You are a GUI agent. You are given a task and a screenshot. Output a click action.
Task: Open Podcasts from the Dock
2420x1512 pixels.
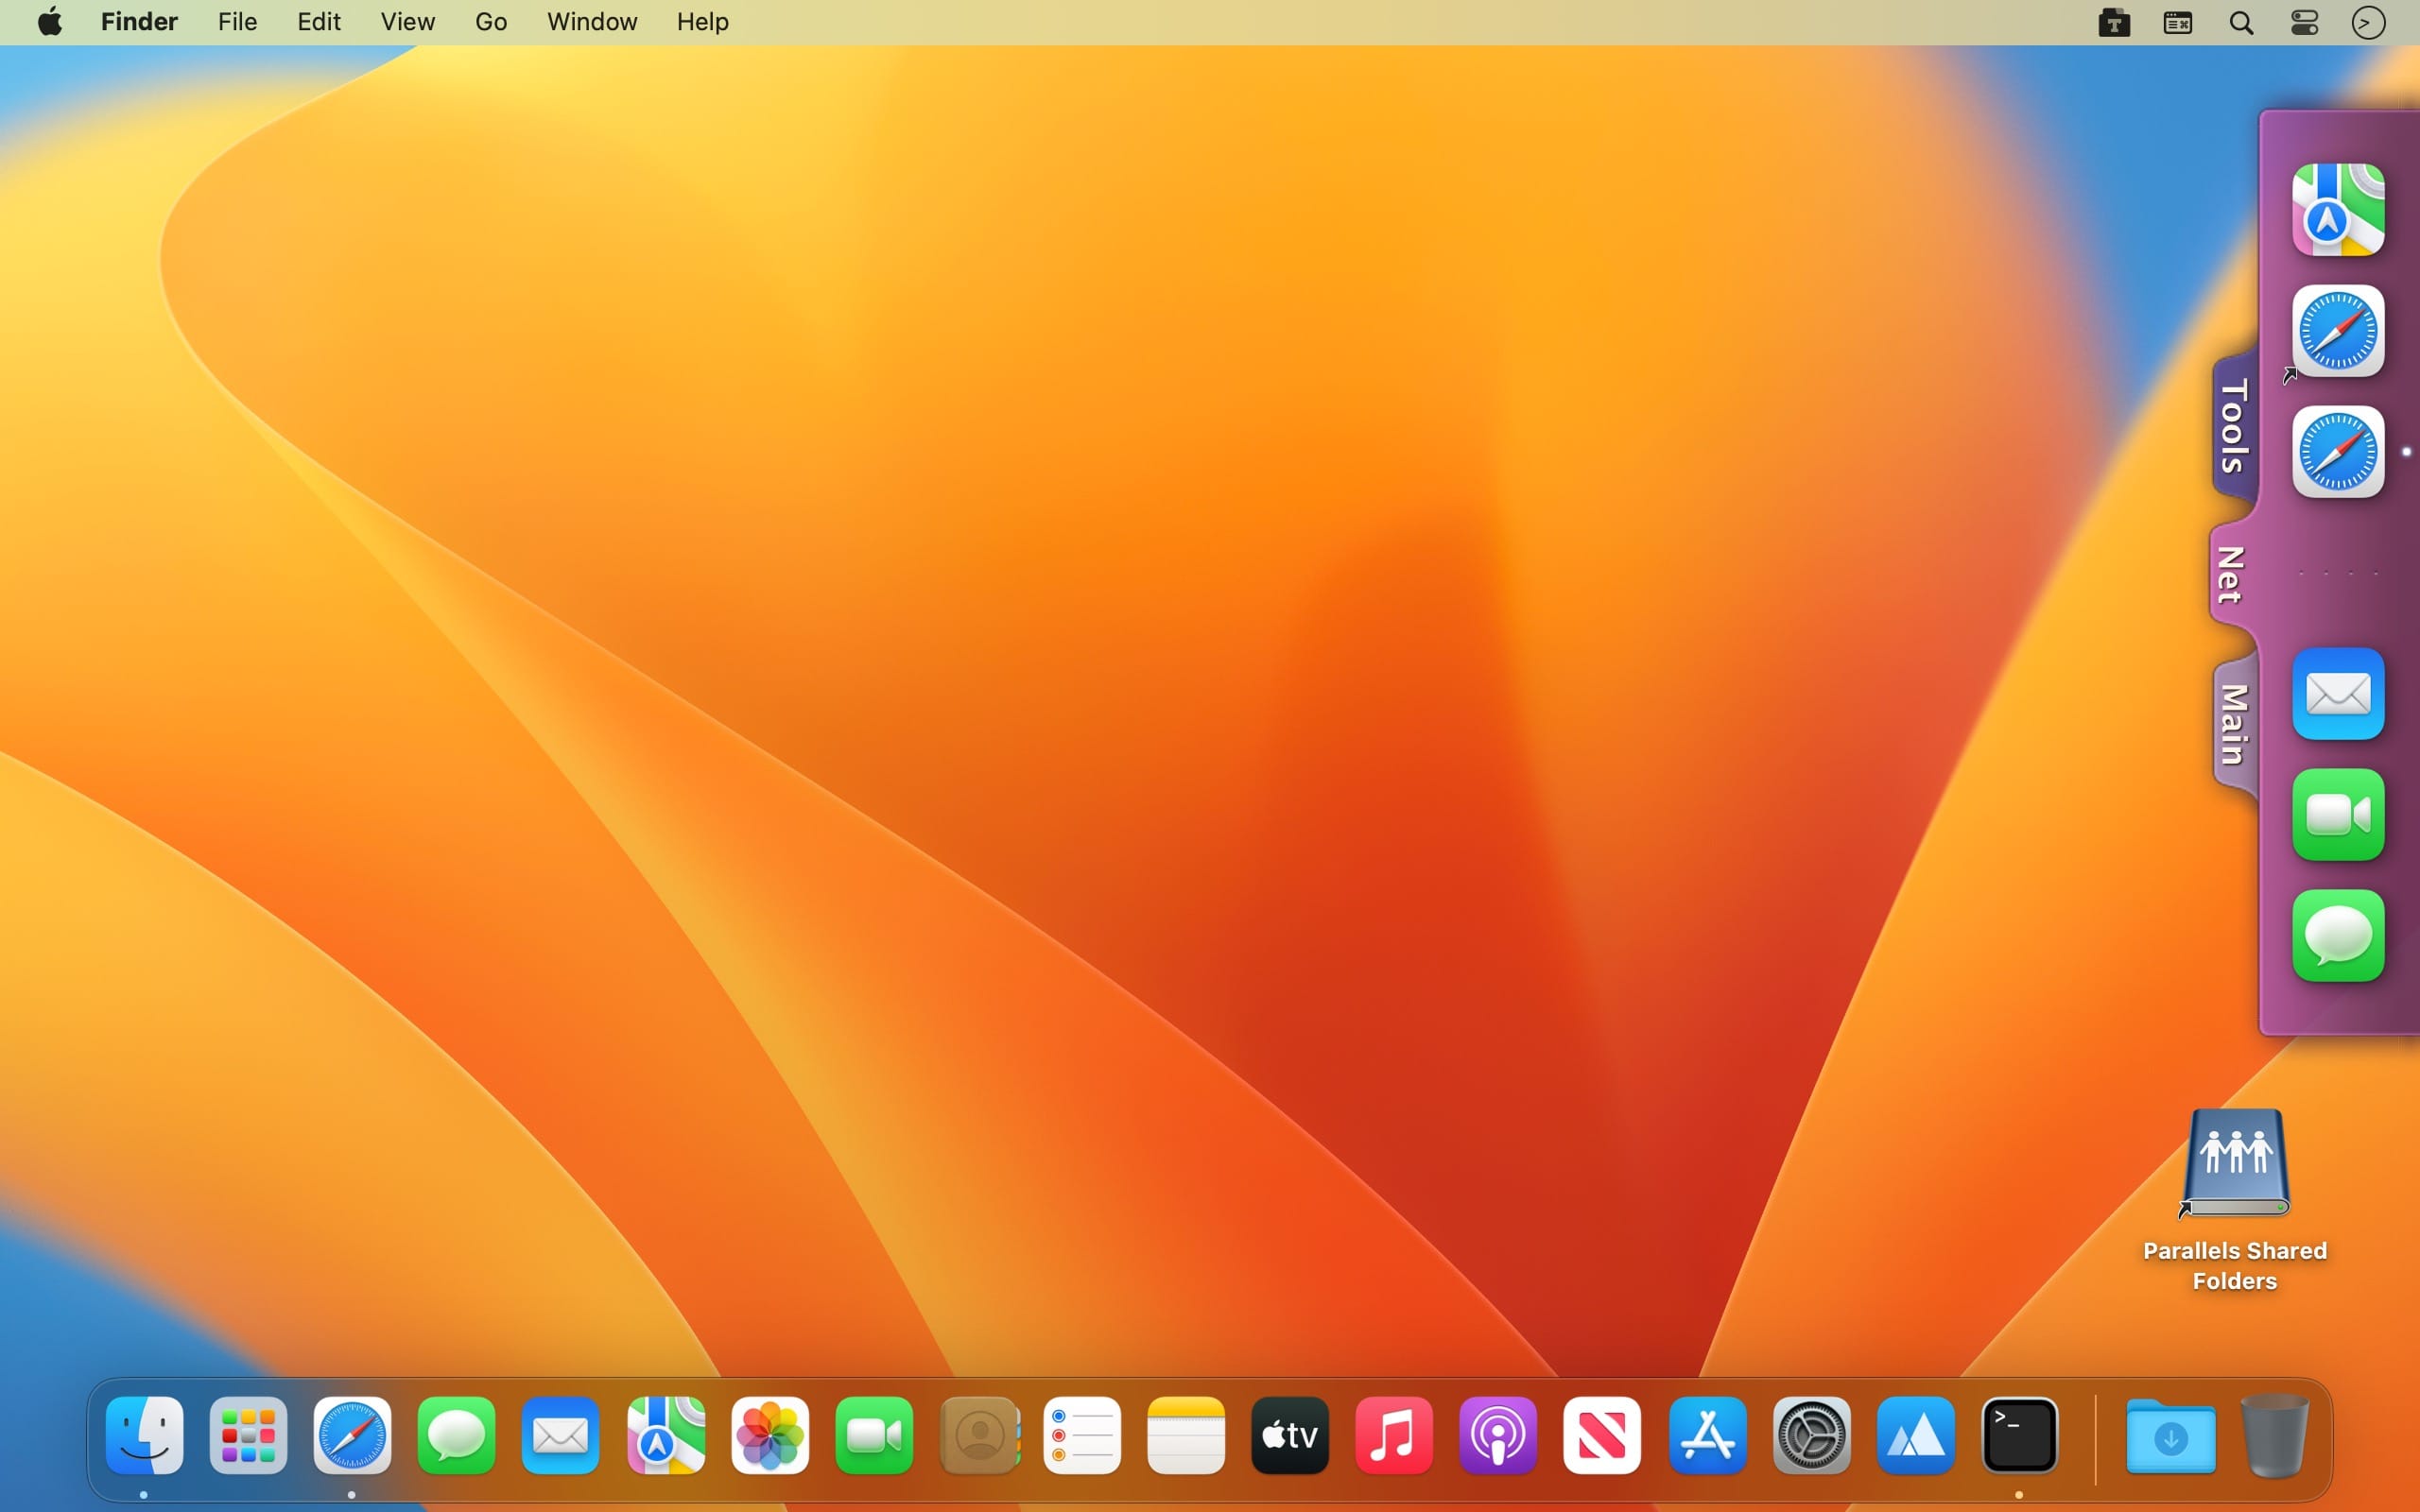click(1498, 1435)
